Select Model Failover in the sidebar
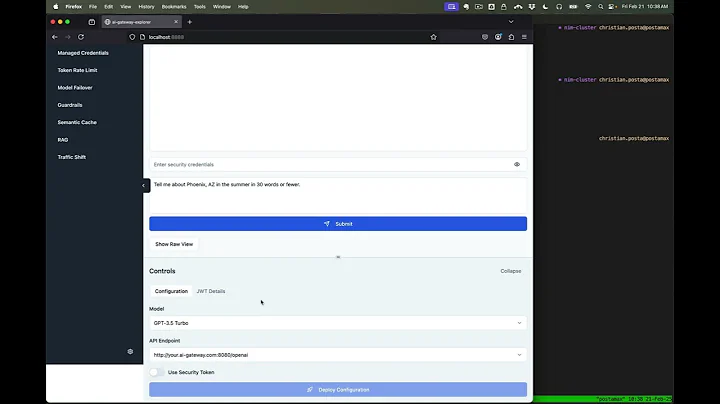The height and width of the screenshot is (404, 720). 75,88
